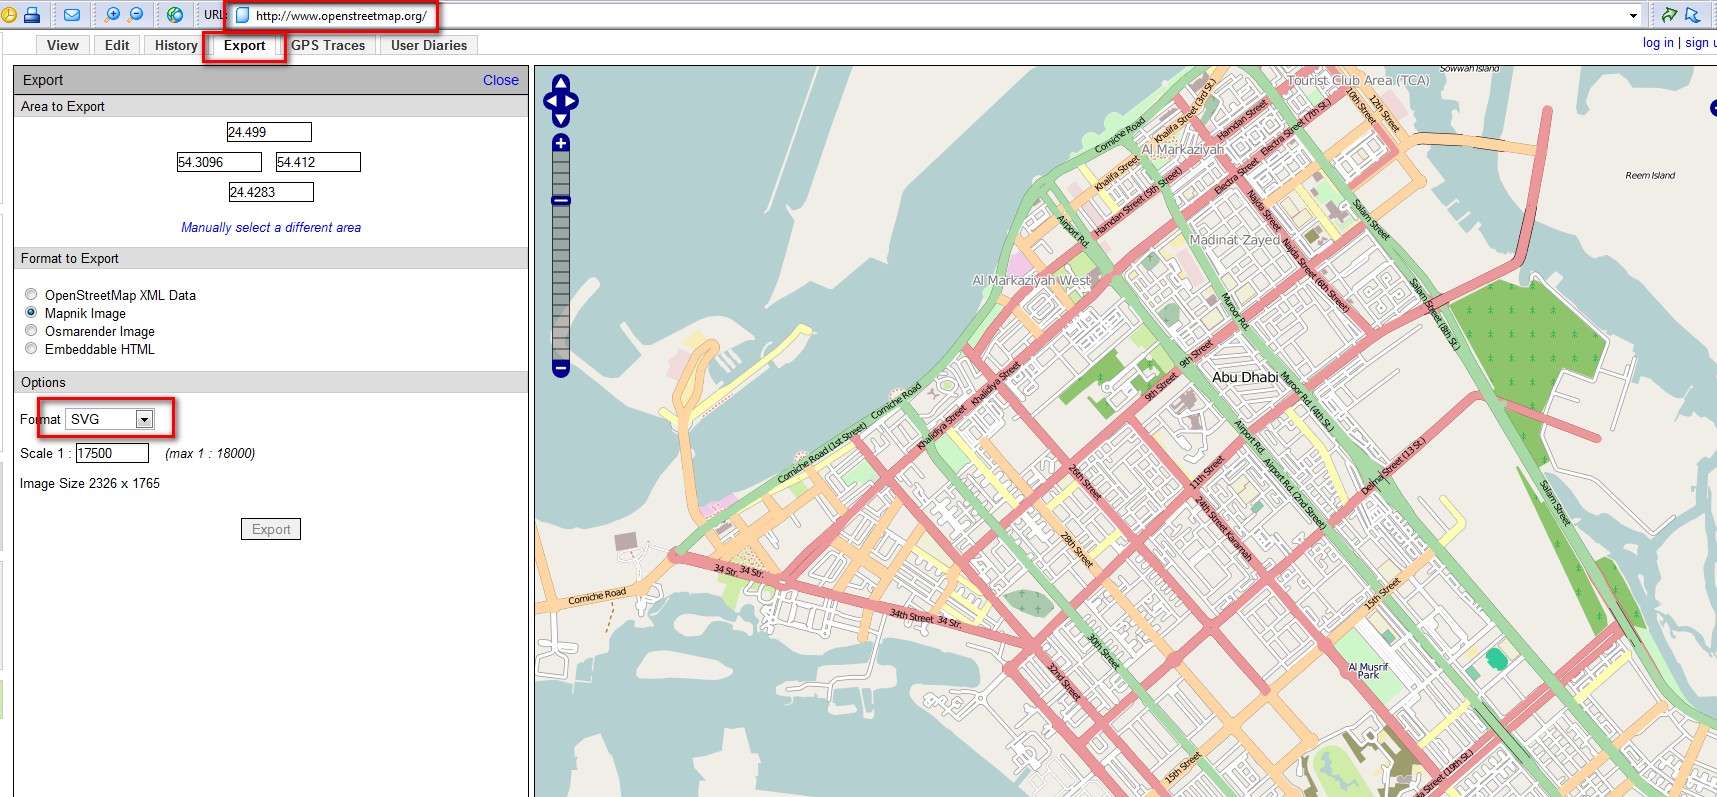Select Embeddable HTML format
The image size is (1717, 797).
click(31, 348)
